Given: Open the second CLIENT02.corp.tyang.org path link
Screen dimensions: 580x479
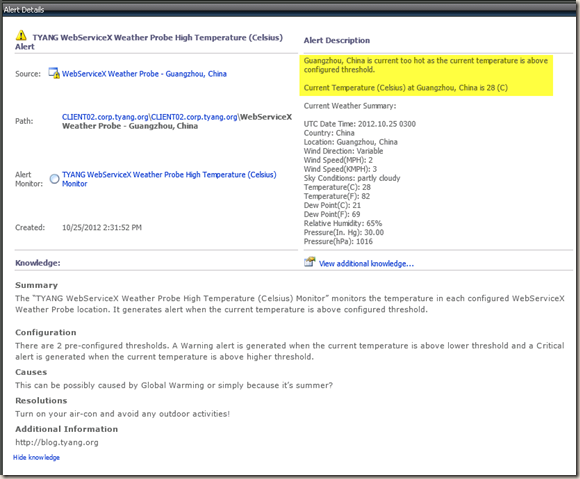Looking at the screenshot, I should (194, 117).
